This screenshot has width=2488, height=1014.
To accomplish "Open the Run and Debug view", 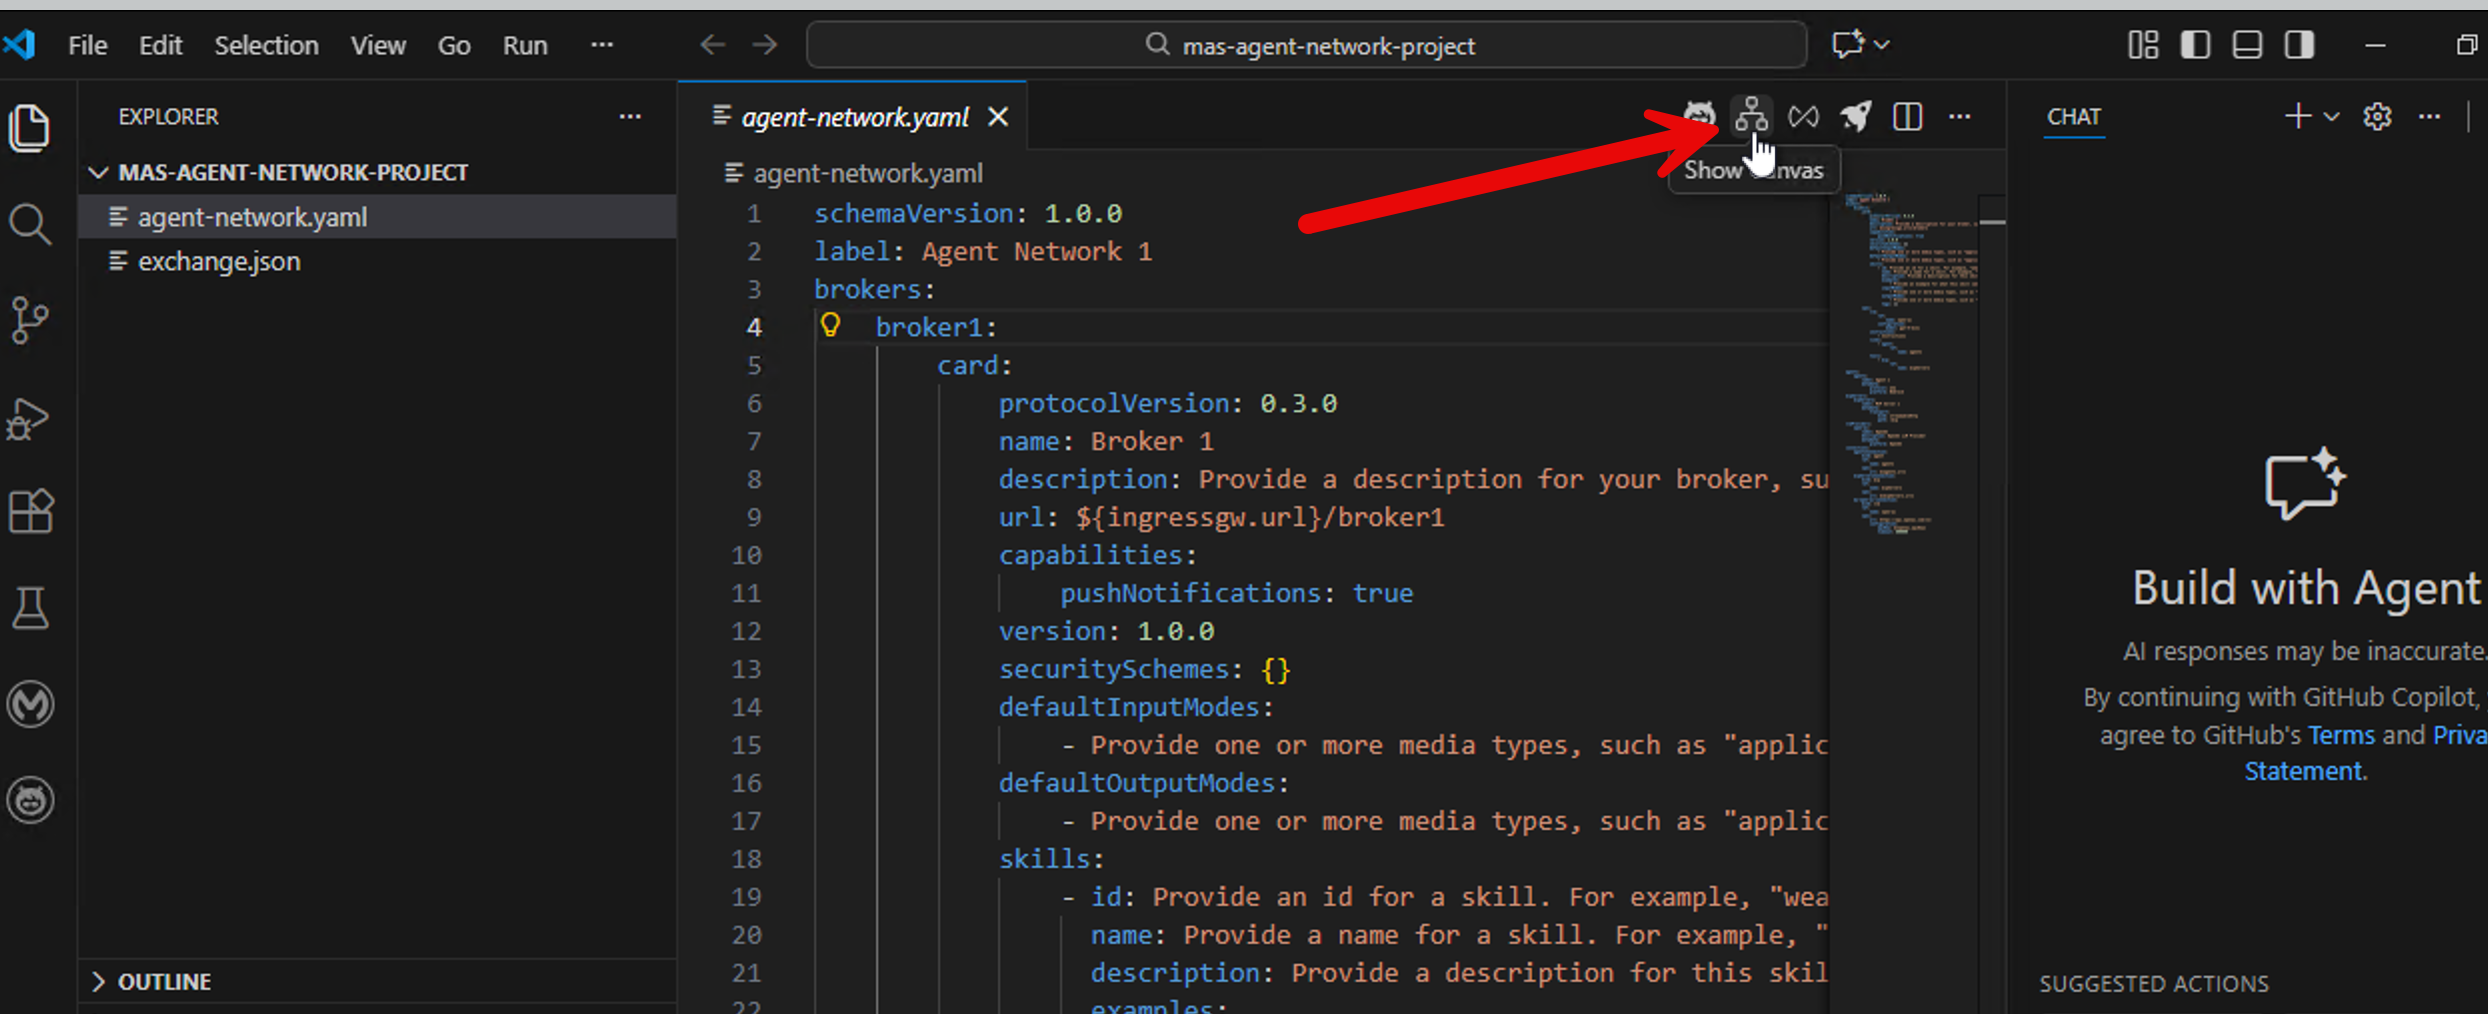I will coord(30,418).
